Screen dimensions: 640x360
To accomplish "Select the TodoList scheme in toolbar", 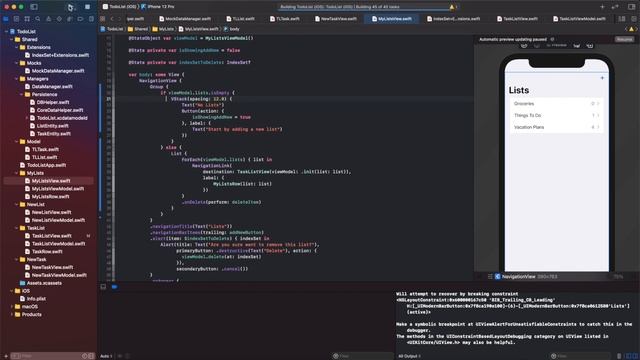I will [119, 7].
